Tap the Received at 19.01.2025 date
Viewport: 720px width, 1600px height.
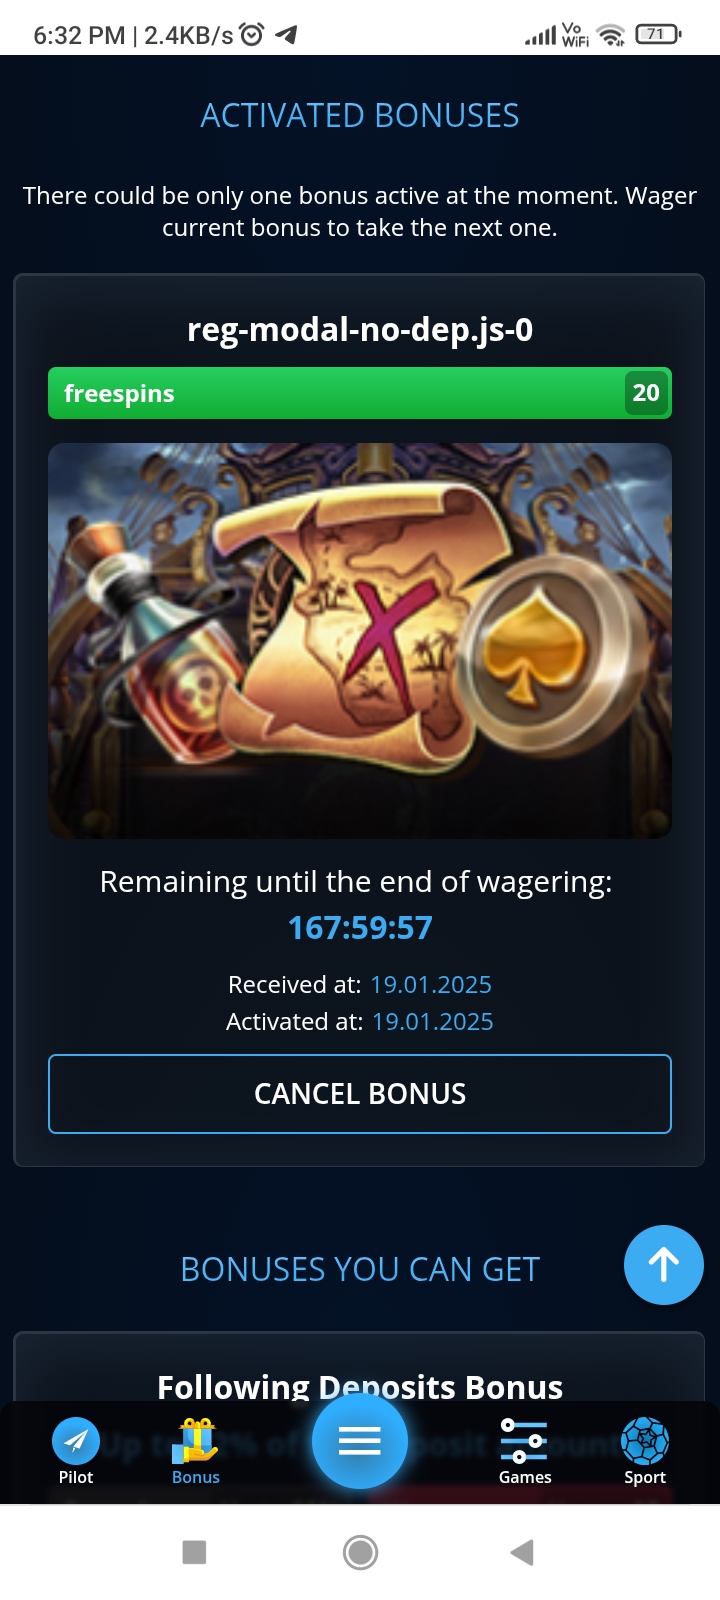pos(431,985)
